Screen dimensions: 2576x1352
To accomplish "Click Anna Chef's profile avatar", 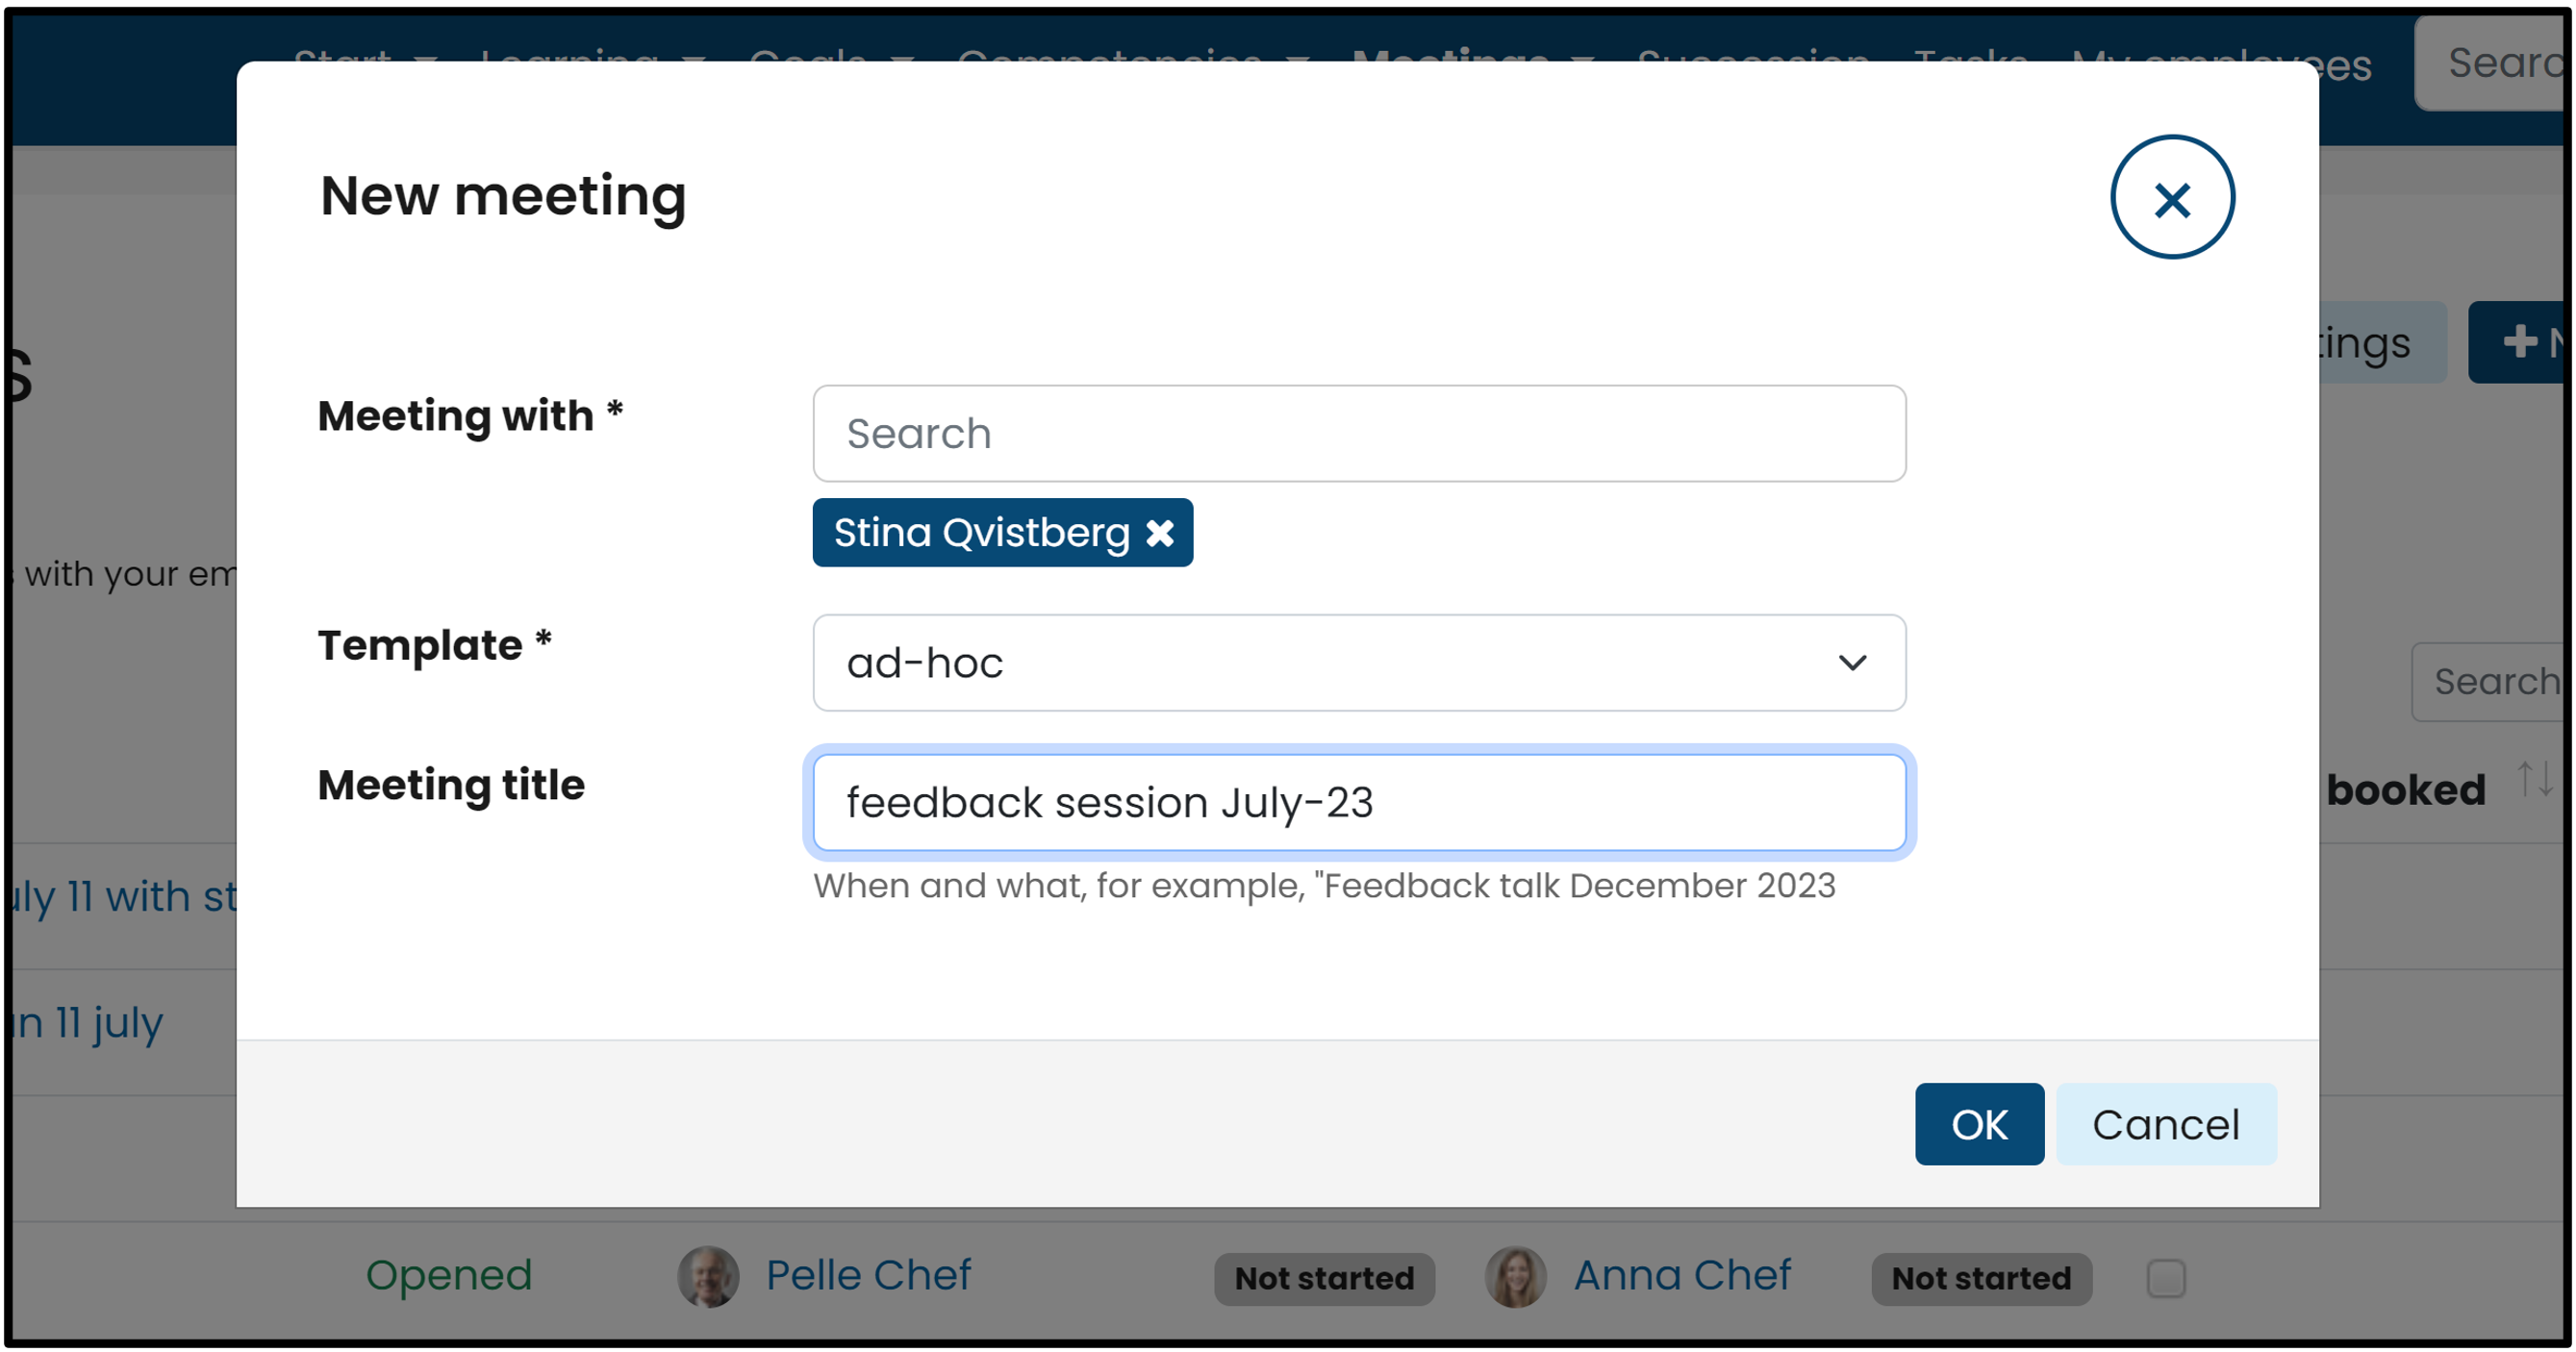I will point(1515,1276).
